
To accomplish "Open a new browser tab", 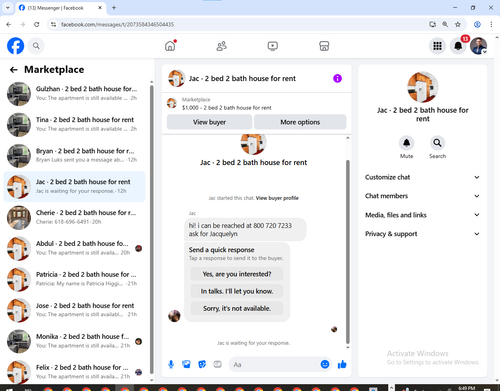I will coord(114,8).
